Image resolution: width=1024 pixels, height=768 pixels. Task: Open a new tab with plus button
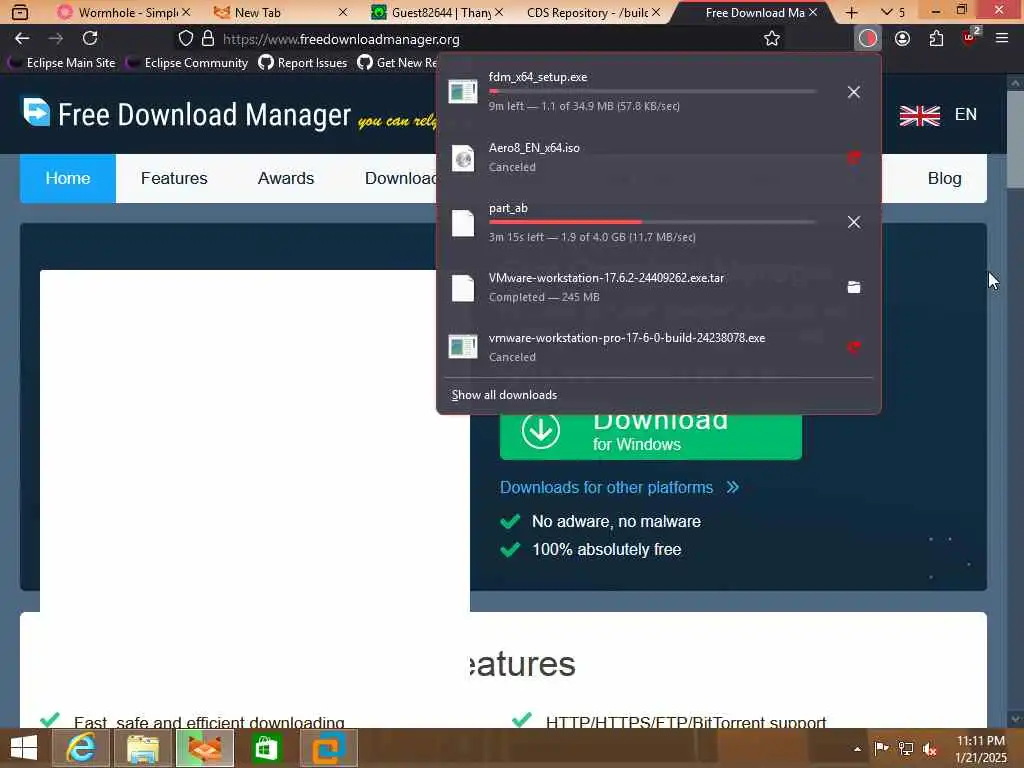click(x=852, y=12)
